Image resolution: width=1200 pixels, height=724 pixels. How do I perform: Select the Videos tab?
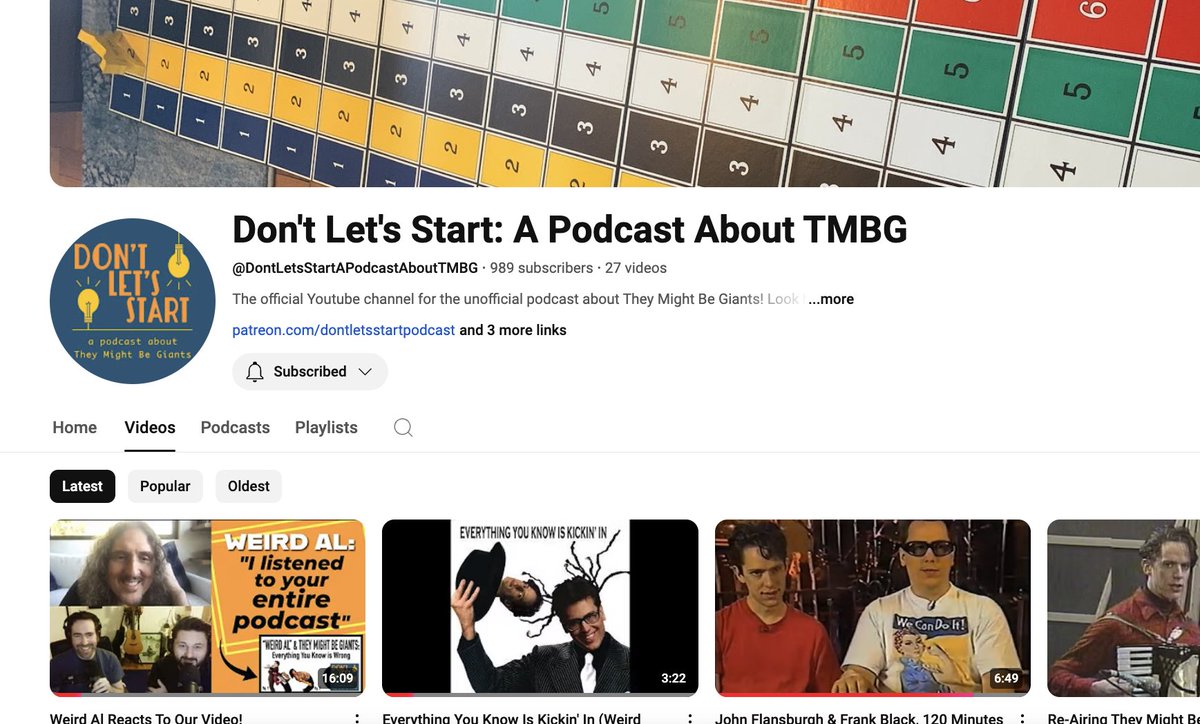click(x=150, y=428)
